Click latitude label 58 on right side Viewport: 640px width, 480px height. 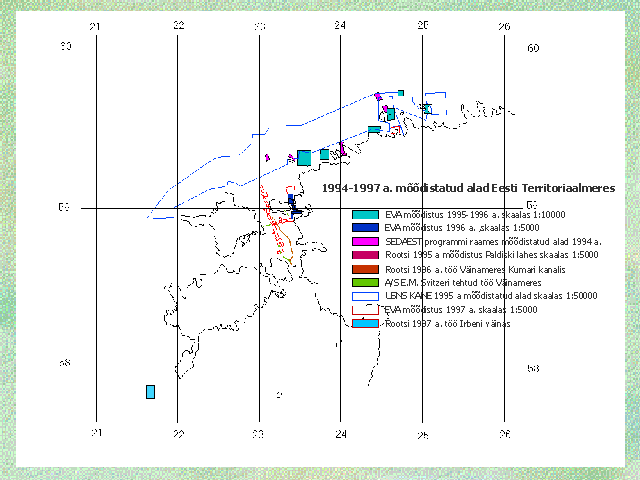[533, 368]
